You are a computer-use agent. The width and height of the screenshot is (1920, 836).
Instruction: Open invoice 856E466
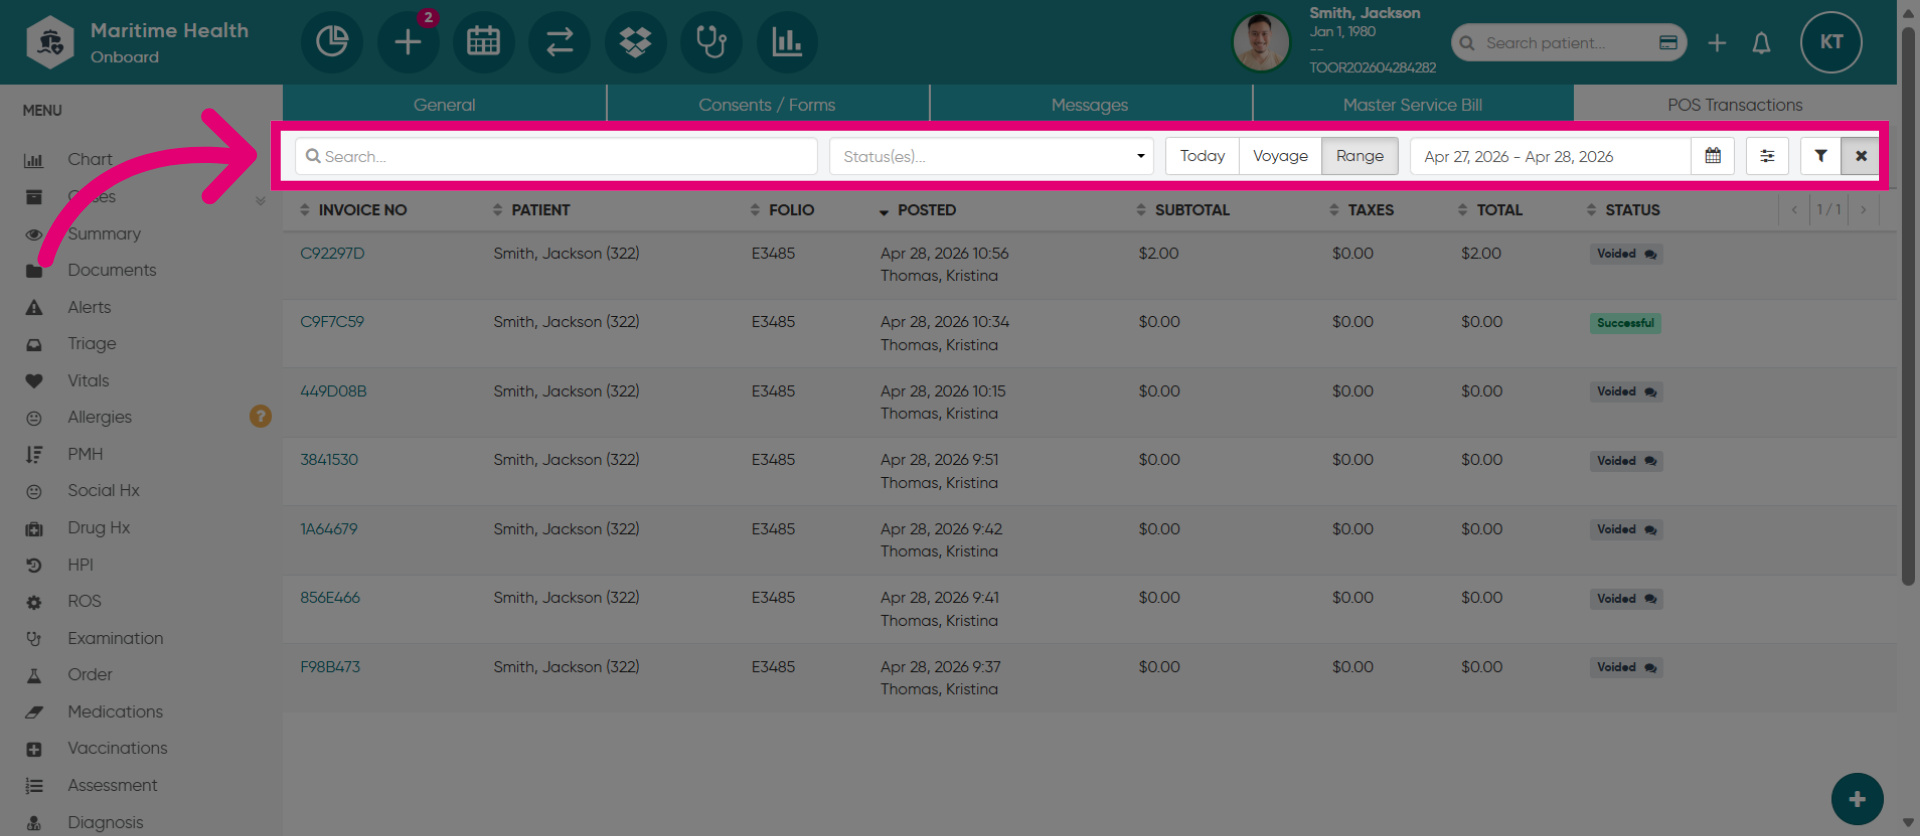click(x=330, y=598)
